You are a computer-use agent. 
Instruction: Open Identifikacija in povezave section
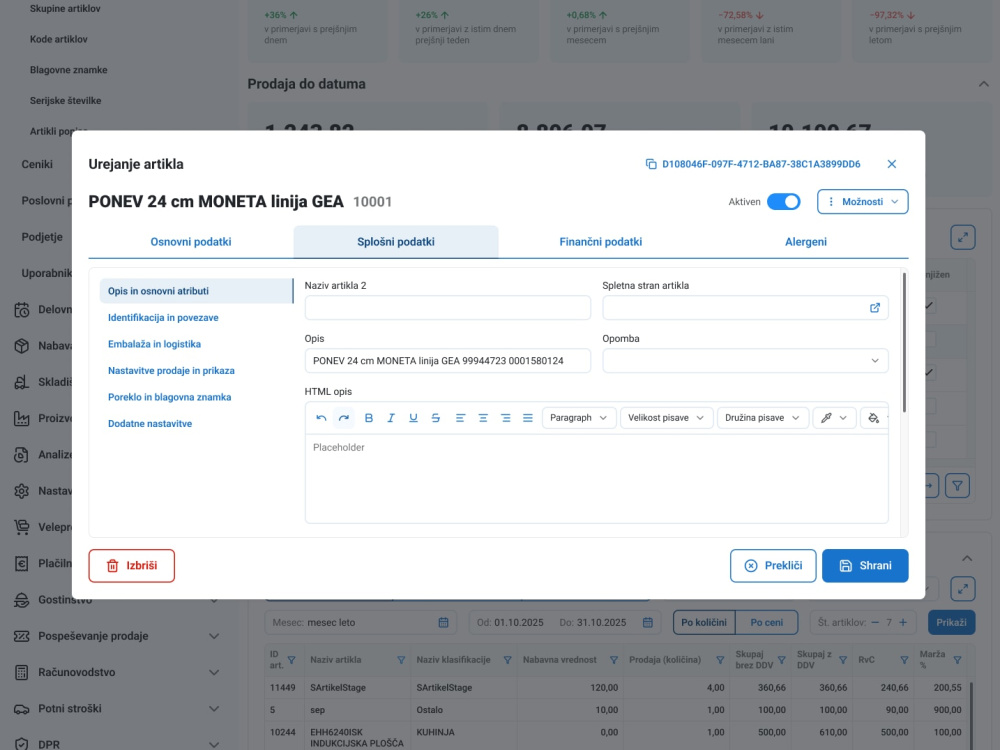point(163,318)
